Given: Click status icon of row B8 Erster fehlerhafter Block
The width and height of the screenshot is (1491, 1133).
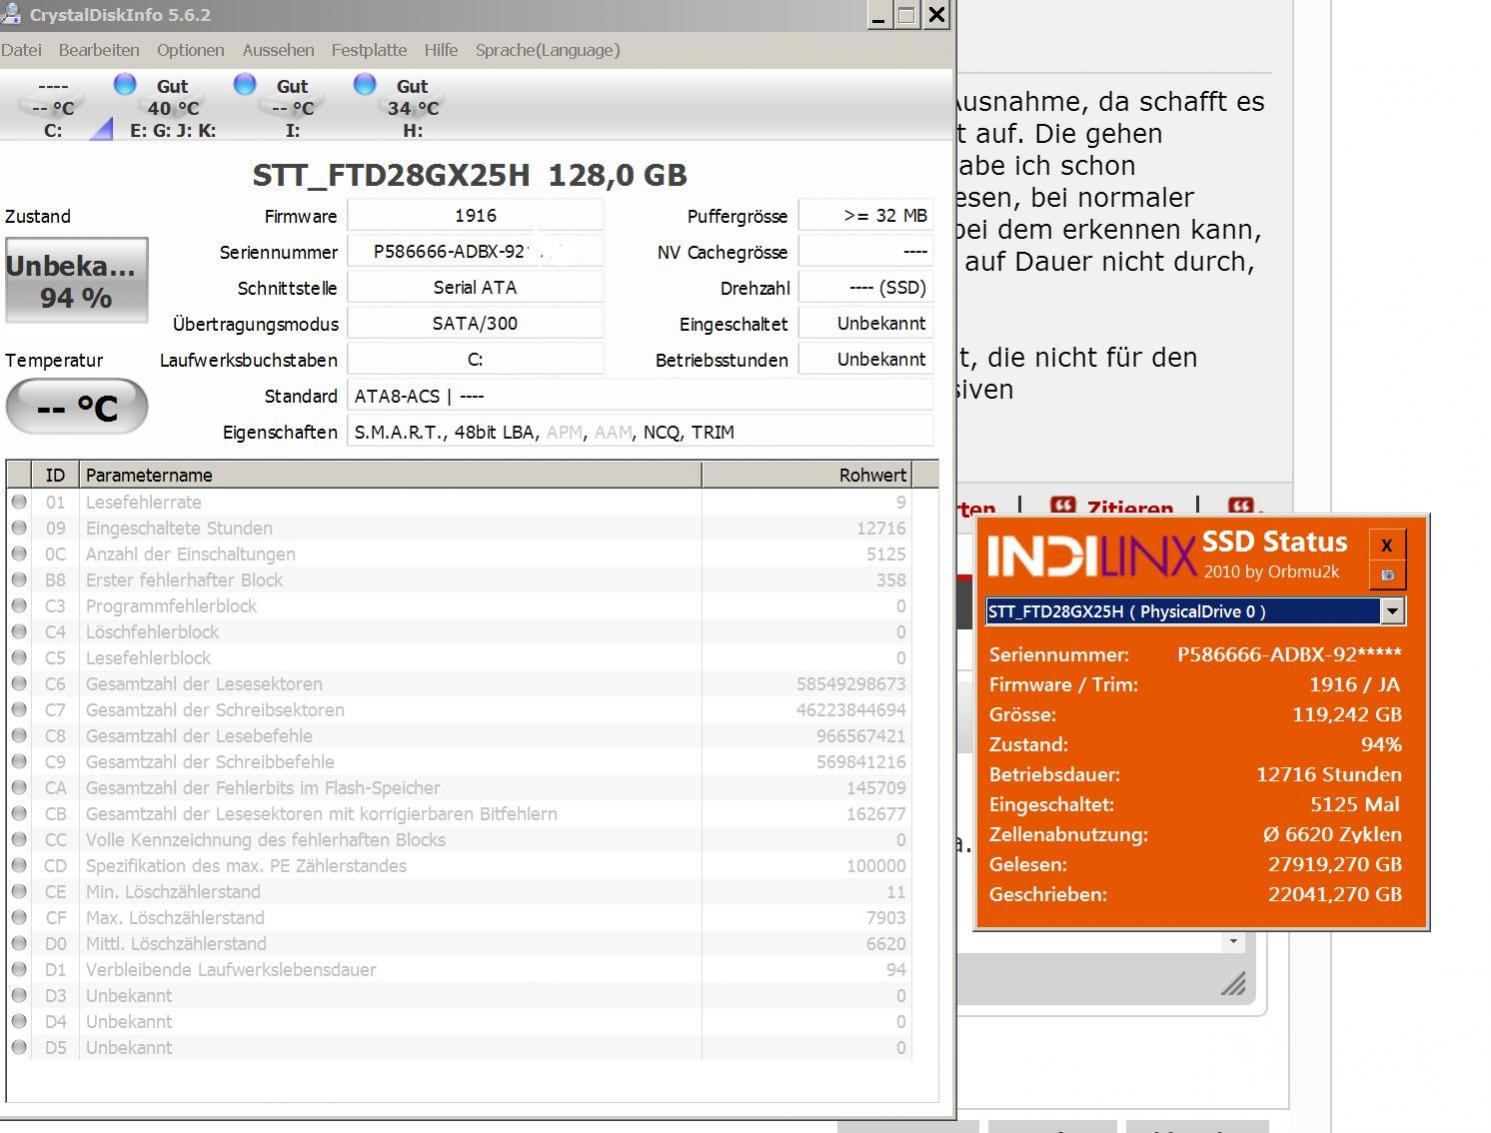Looking at the screenshot, I should (x=19, y=580).
